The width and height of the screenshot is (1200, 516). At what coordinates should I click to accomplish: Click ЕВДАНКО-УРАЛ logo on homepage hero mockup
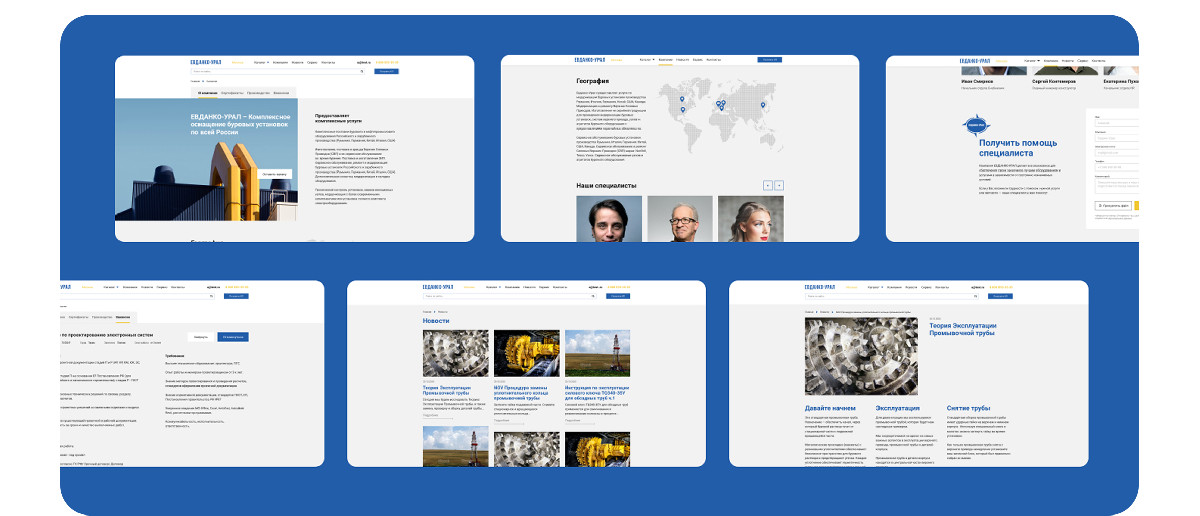click(205, 62)
